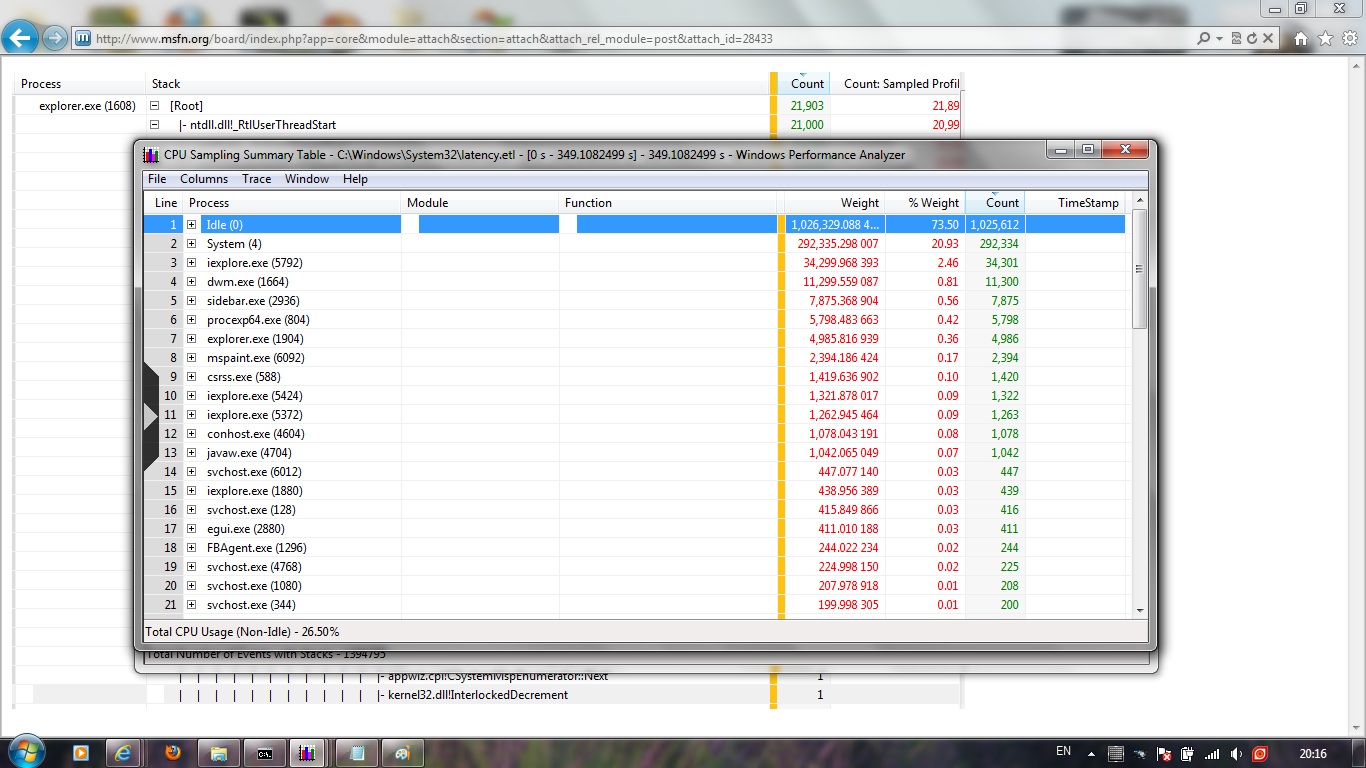
Task: Expand mspaint.exe (6092) row
Action: coord(191,358)
